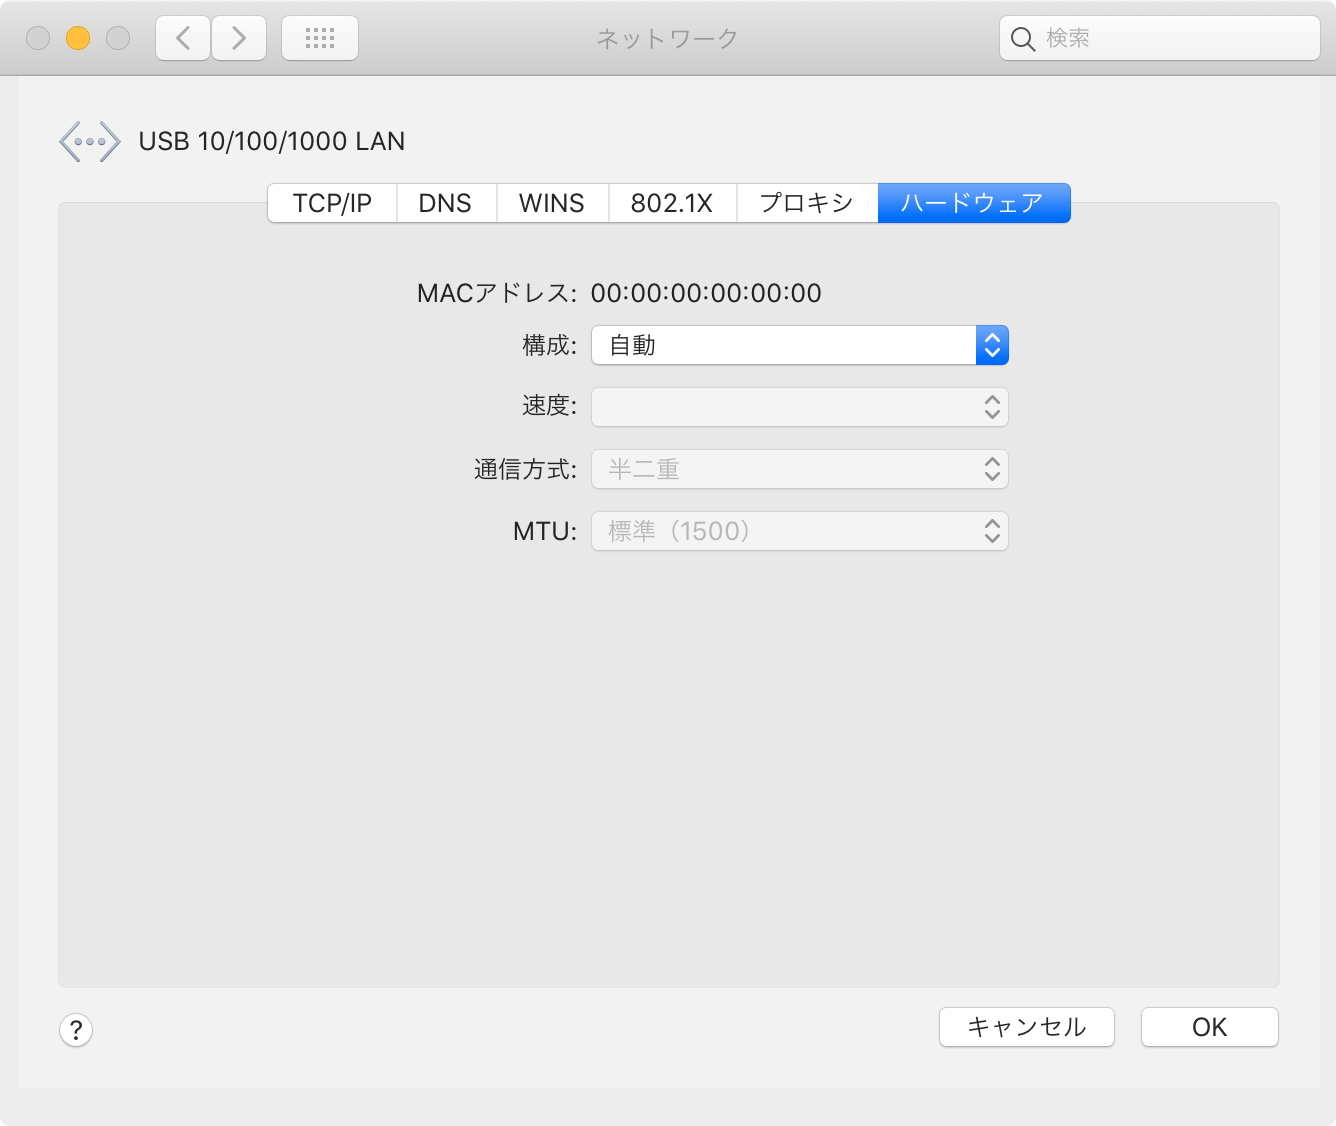
Task: Switch to the DNS tab
Action: click(x=445, y=203)
